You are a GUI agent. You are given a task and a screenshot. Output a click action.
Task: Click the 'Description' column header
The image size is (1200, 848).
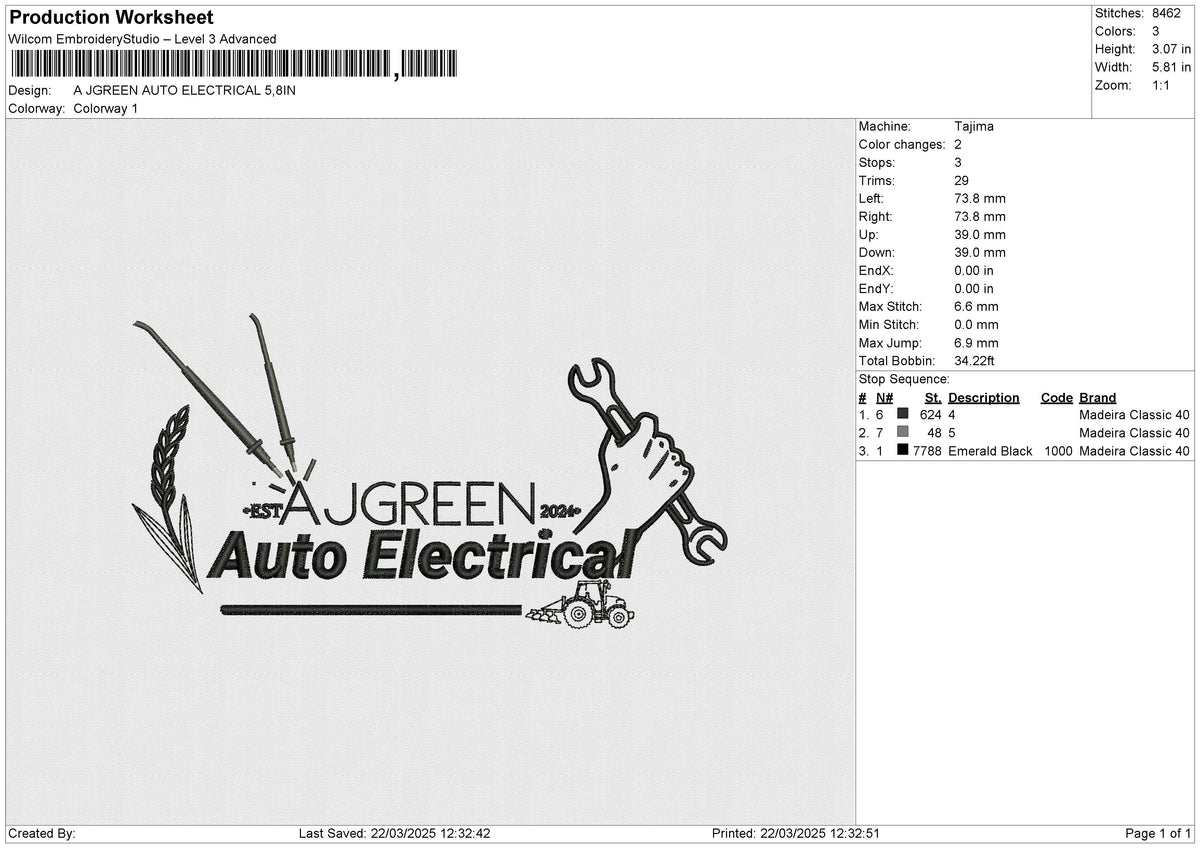[984, 397]
